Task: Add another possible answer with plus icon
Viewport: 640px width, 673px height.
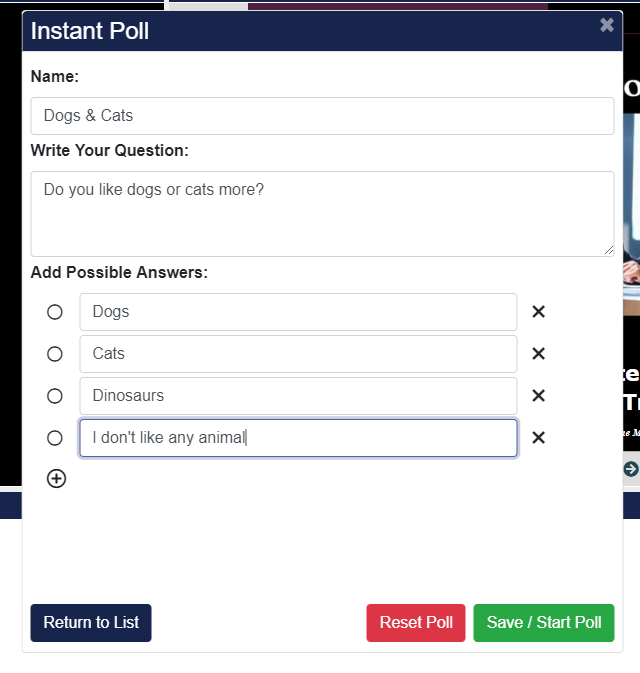Action: point(57,479)
